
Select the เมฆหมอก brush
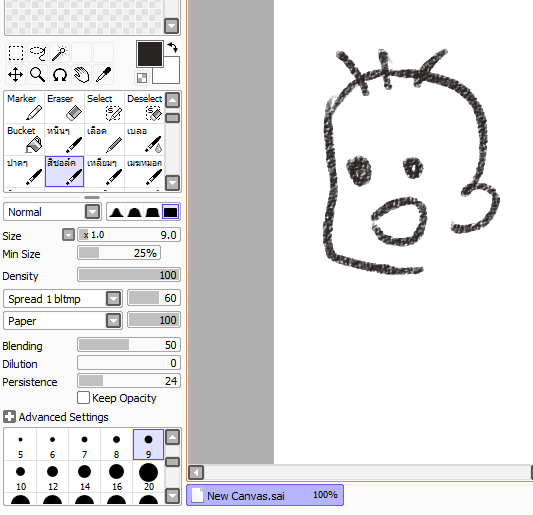[x=144, y=172]
